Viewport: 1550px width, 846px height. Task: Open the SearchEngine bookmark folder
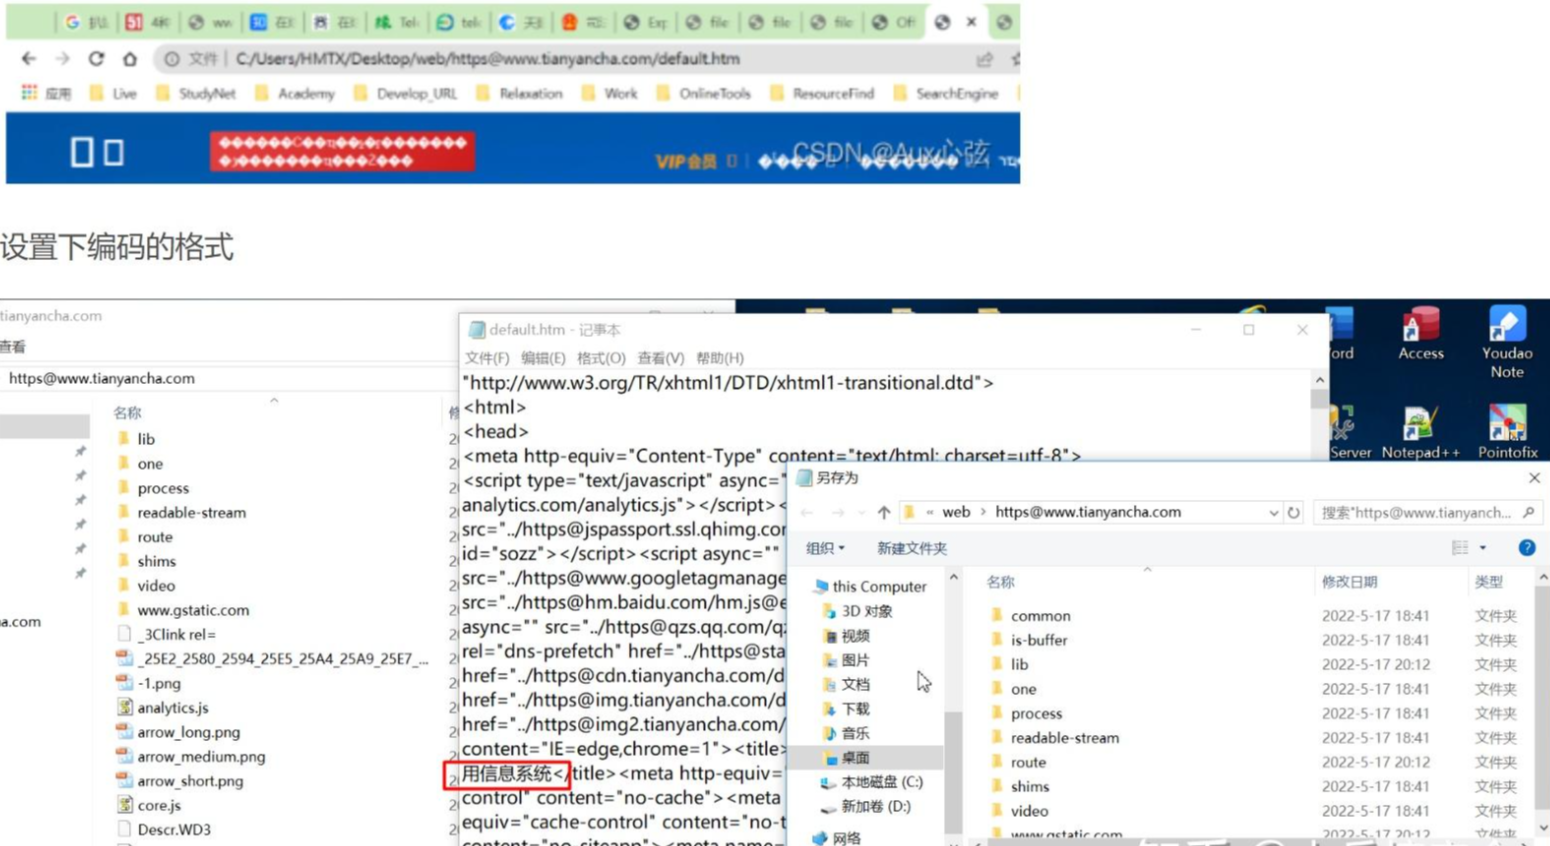coord(946,93)
